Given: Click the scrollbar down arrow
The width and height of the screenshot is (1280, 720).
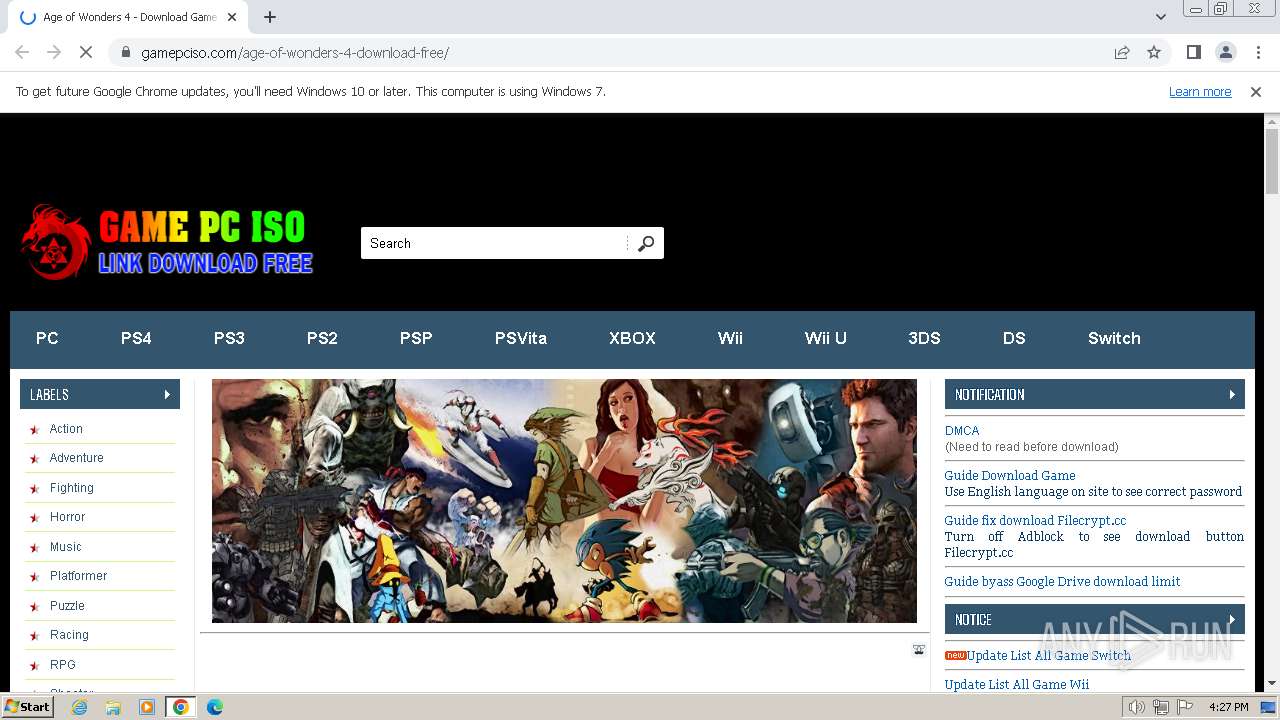Looking at the screenshot, I should [x=1272, y=684].
